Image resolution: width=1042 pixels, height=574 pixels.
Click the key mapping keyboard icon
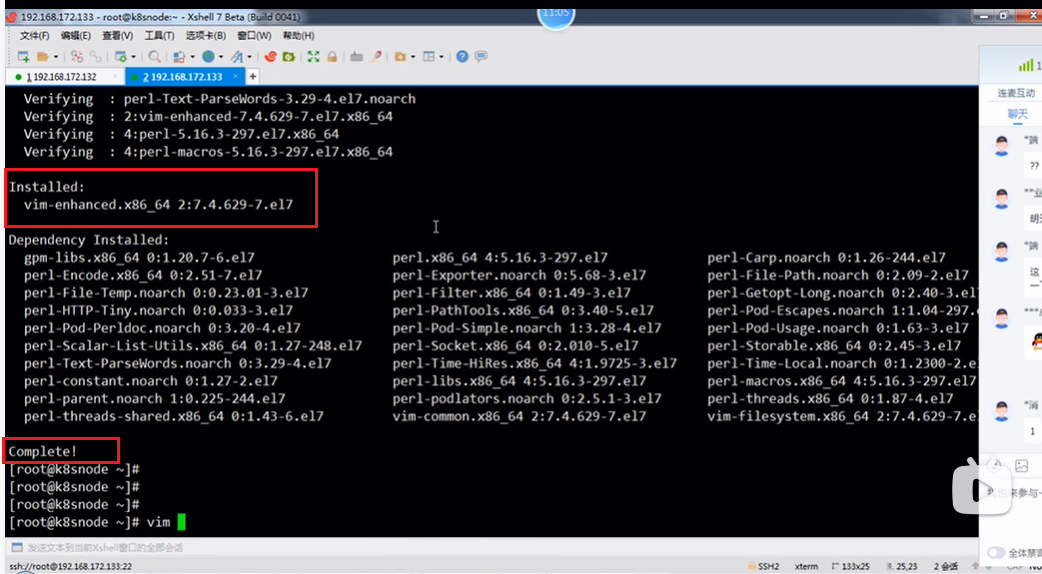(356, 57)
